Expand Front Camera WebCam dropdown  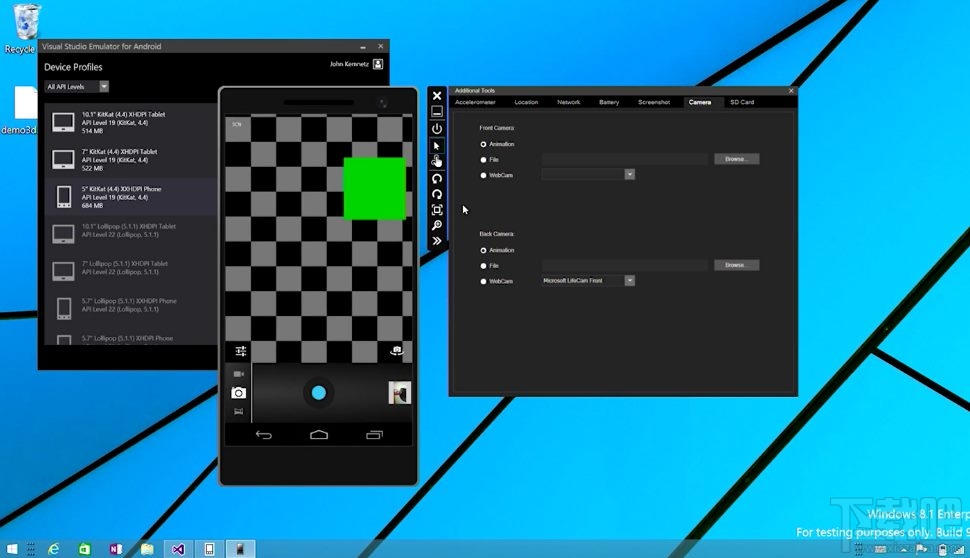(629, 174)
